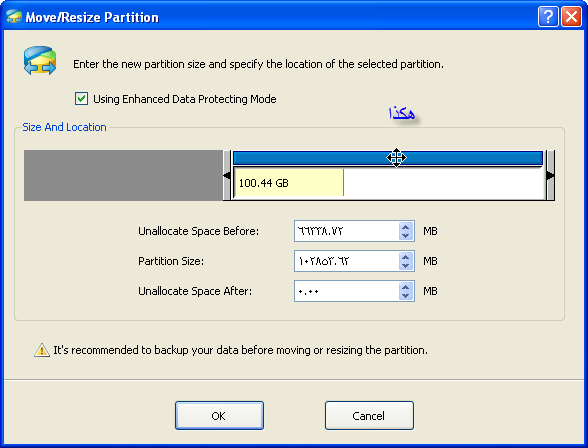
Task: Decrease Partition Size with down arrow
Action: pyautogui.click(x=405, y=265)
